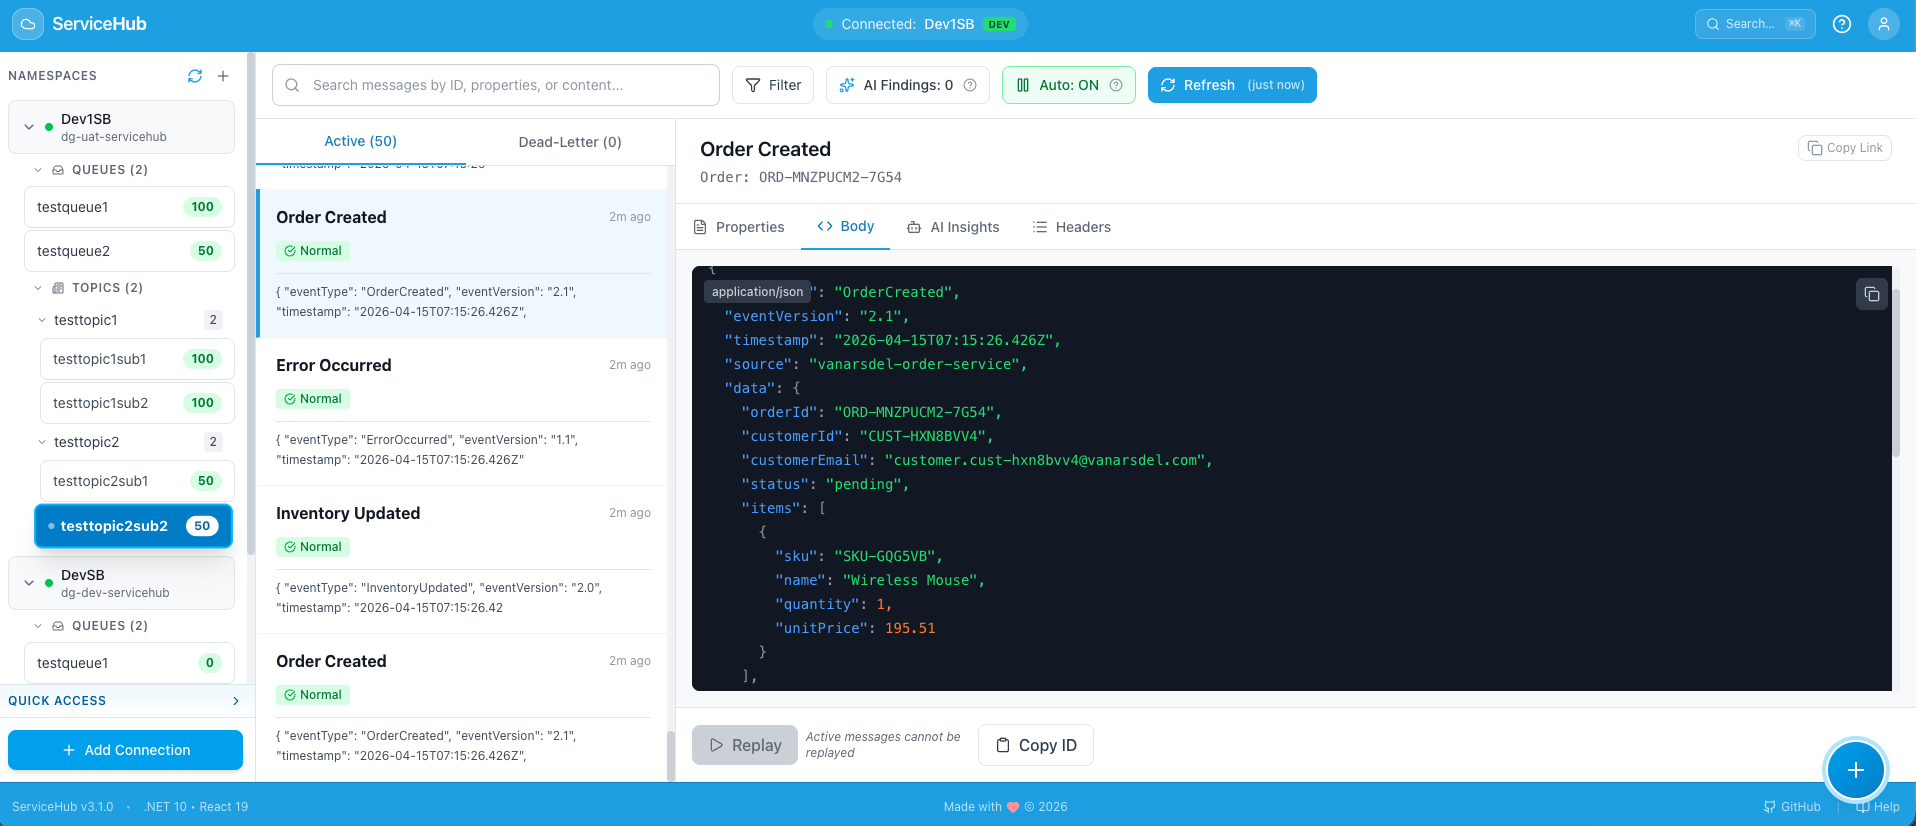Image resolution: width=1916 pixels, height=826 pixels.
Task: Click the floating blue plus action button
Action: (x=1856, y=770)
